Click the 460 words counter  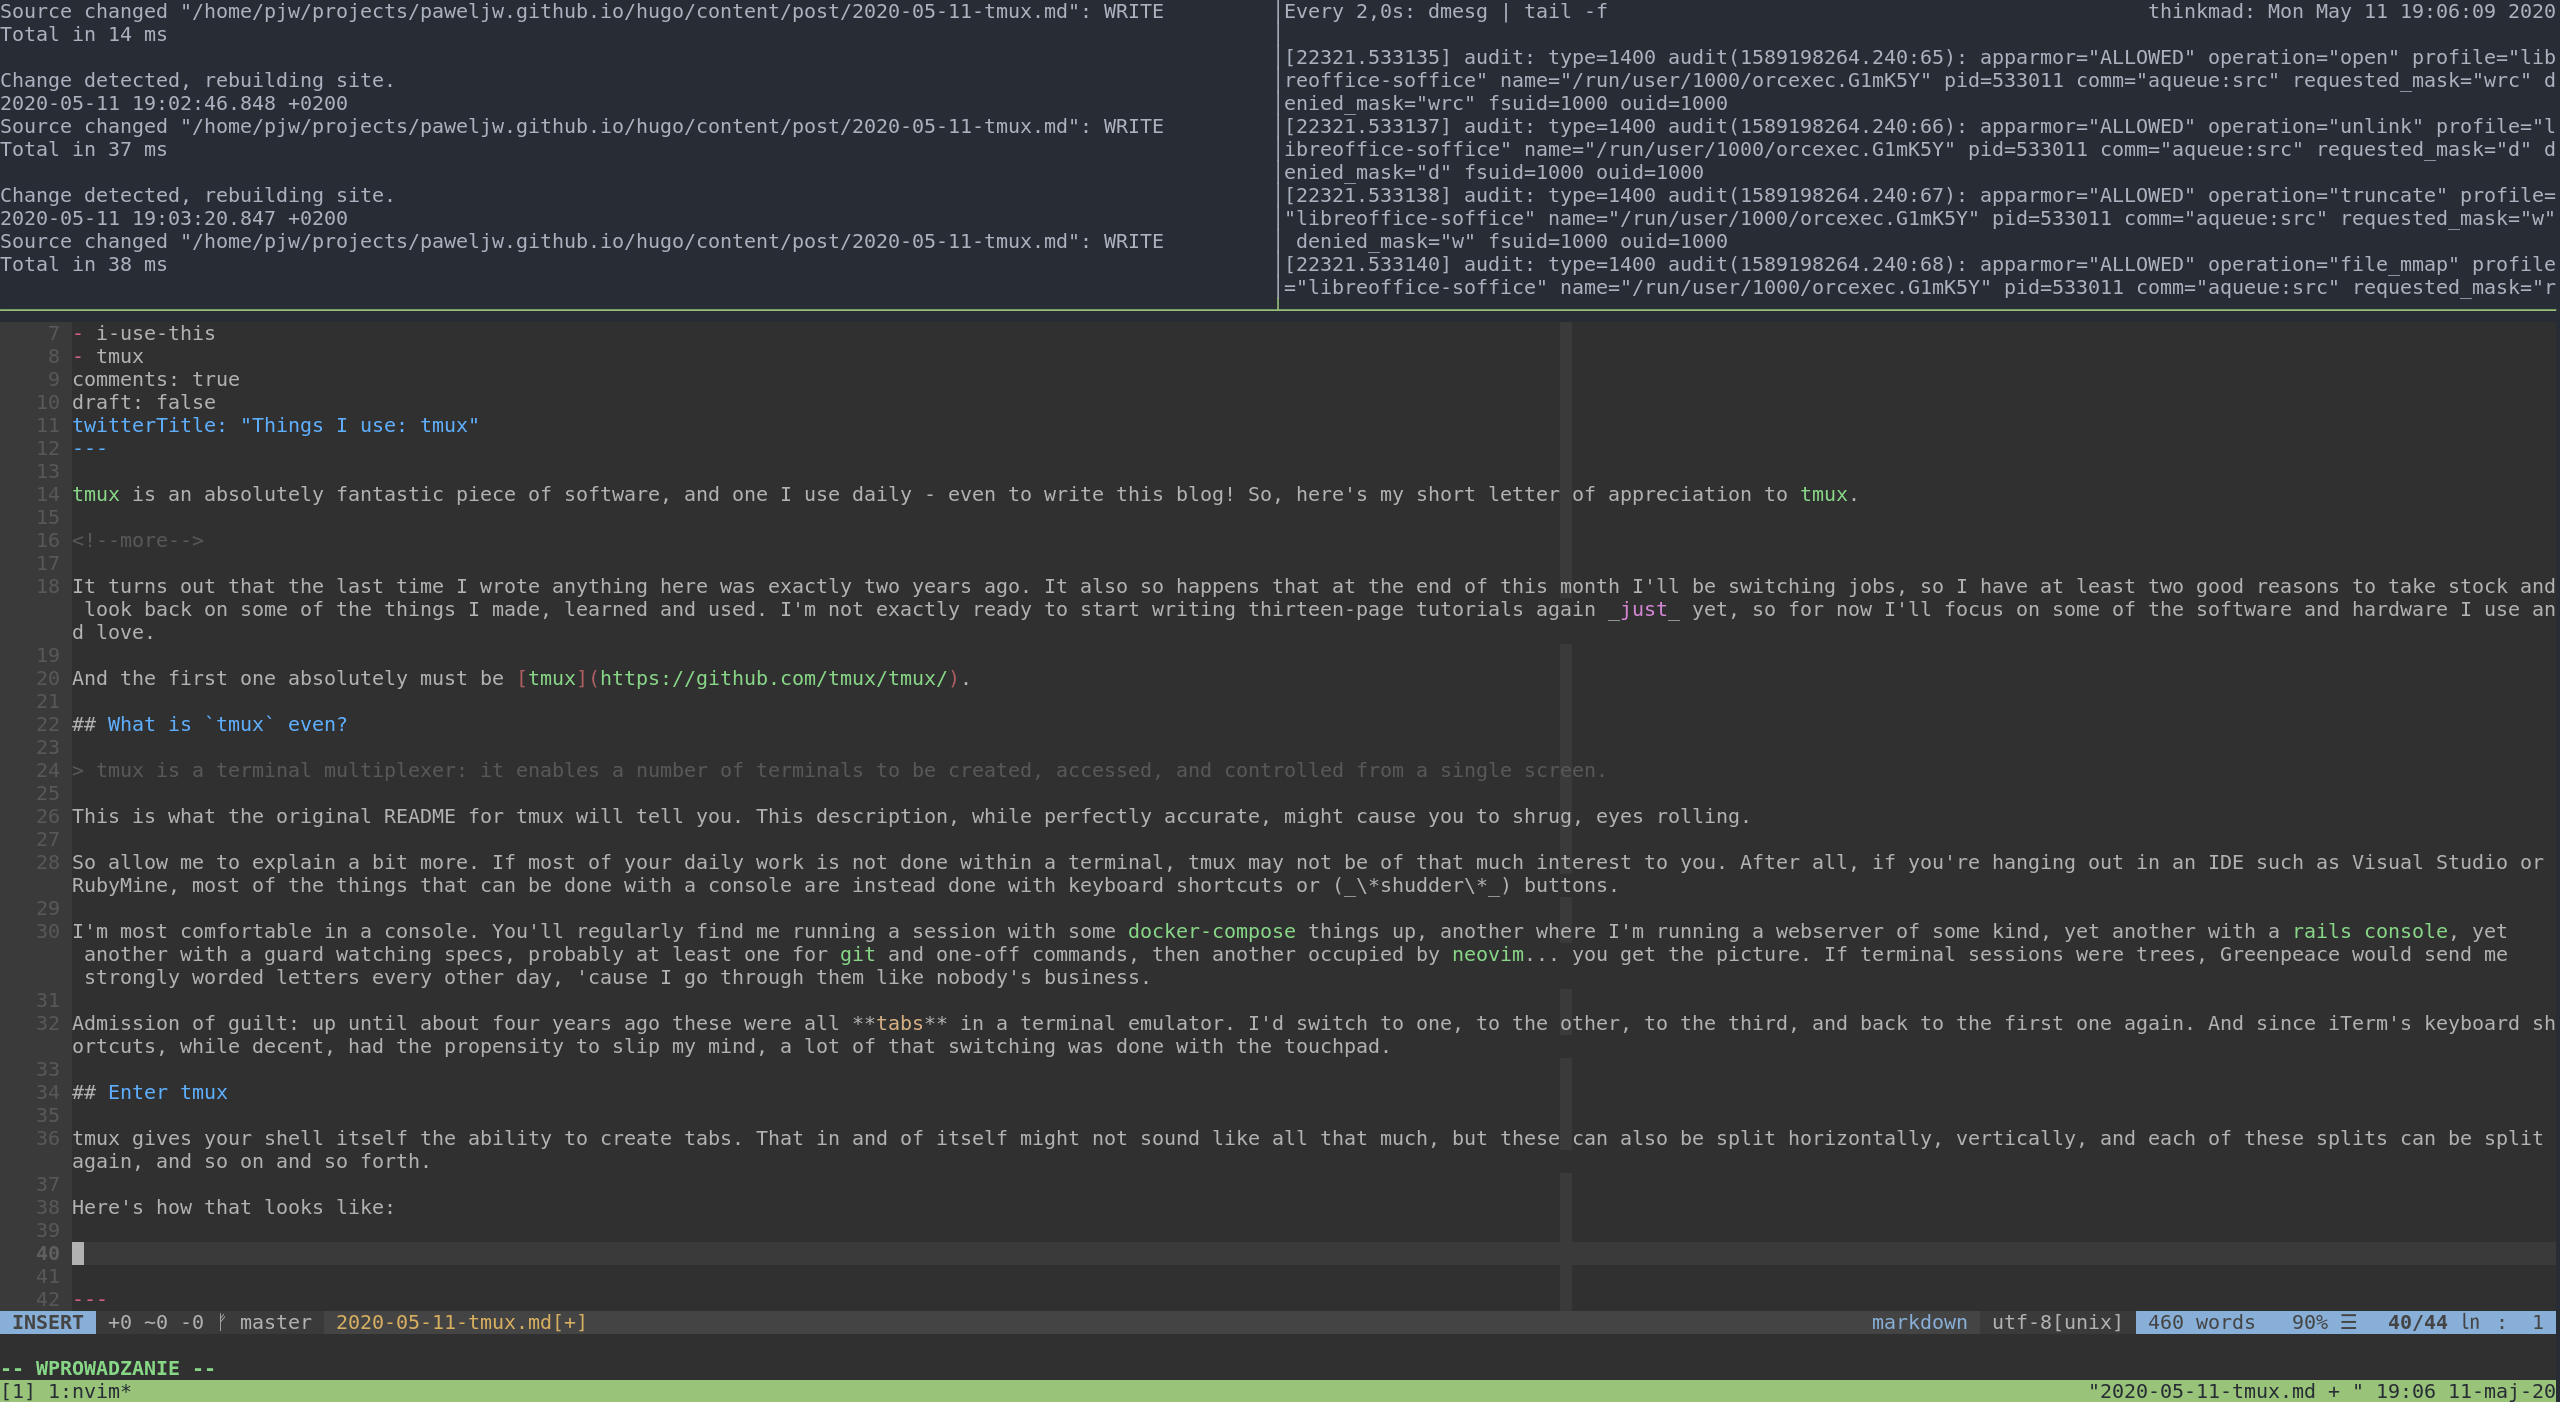click(x=2201, y=1322)
